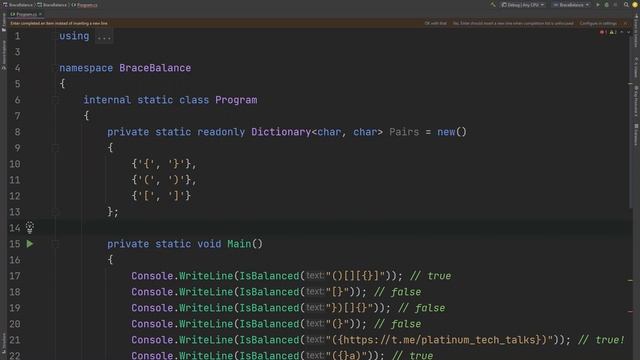Click the IsBalanced call on line 18
Screen dimensions: 640x360
269,292
